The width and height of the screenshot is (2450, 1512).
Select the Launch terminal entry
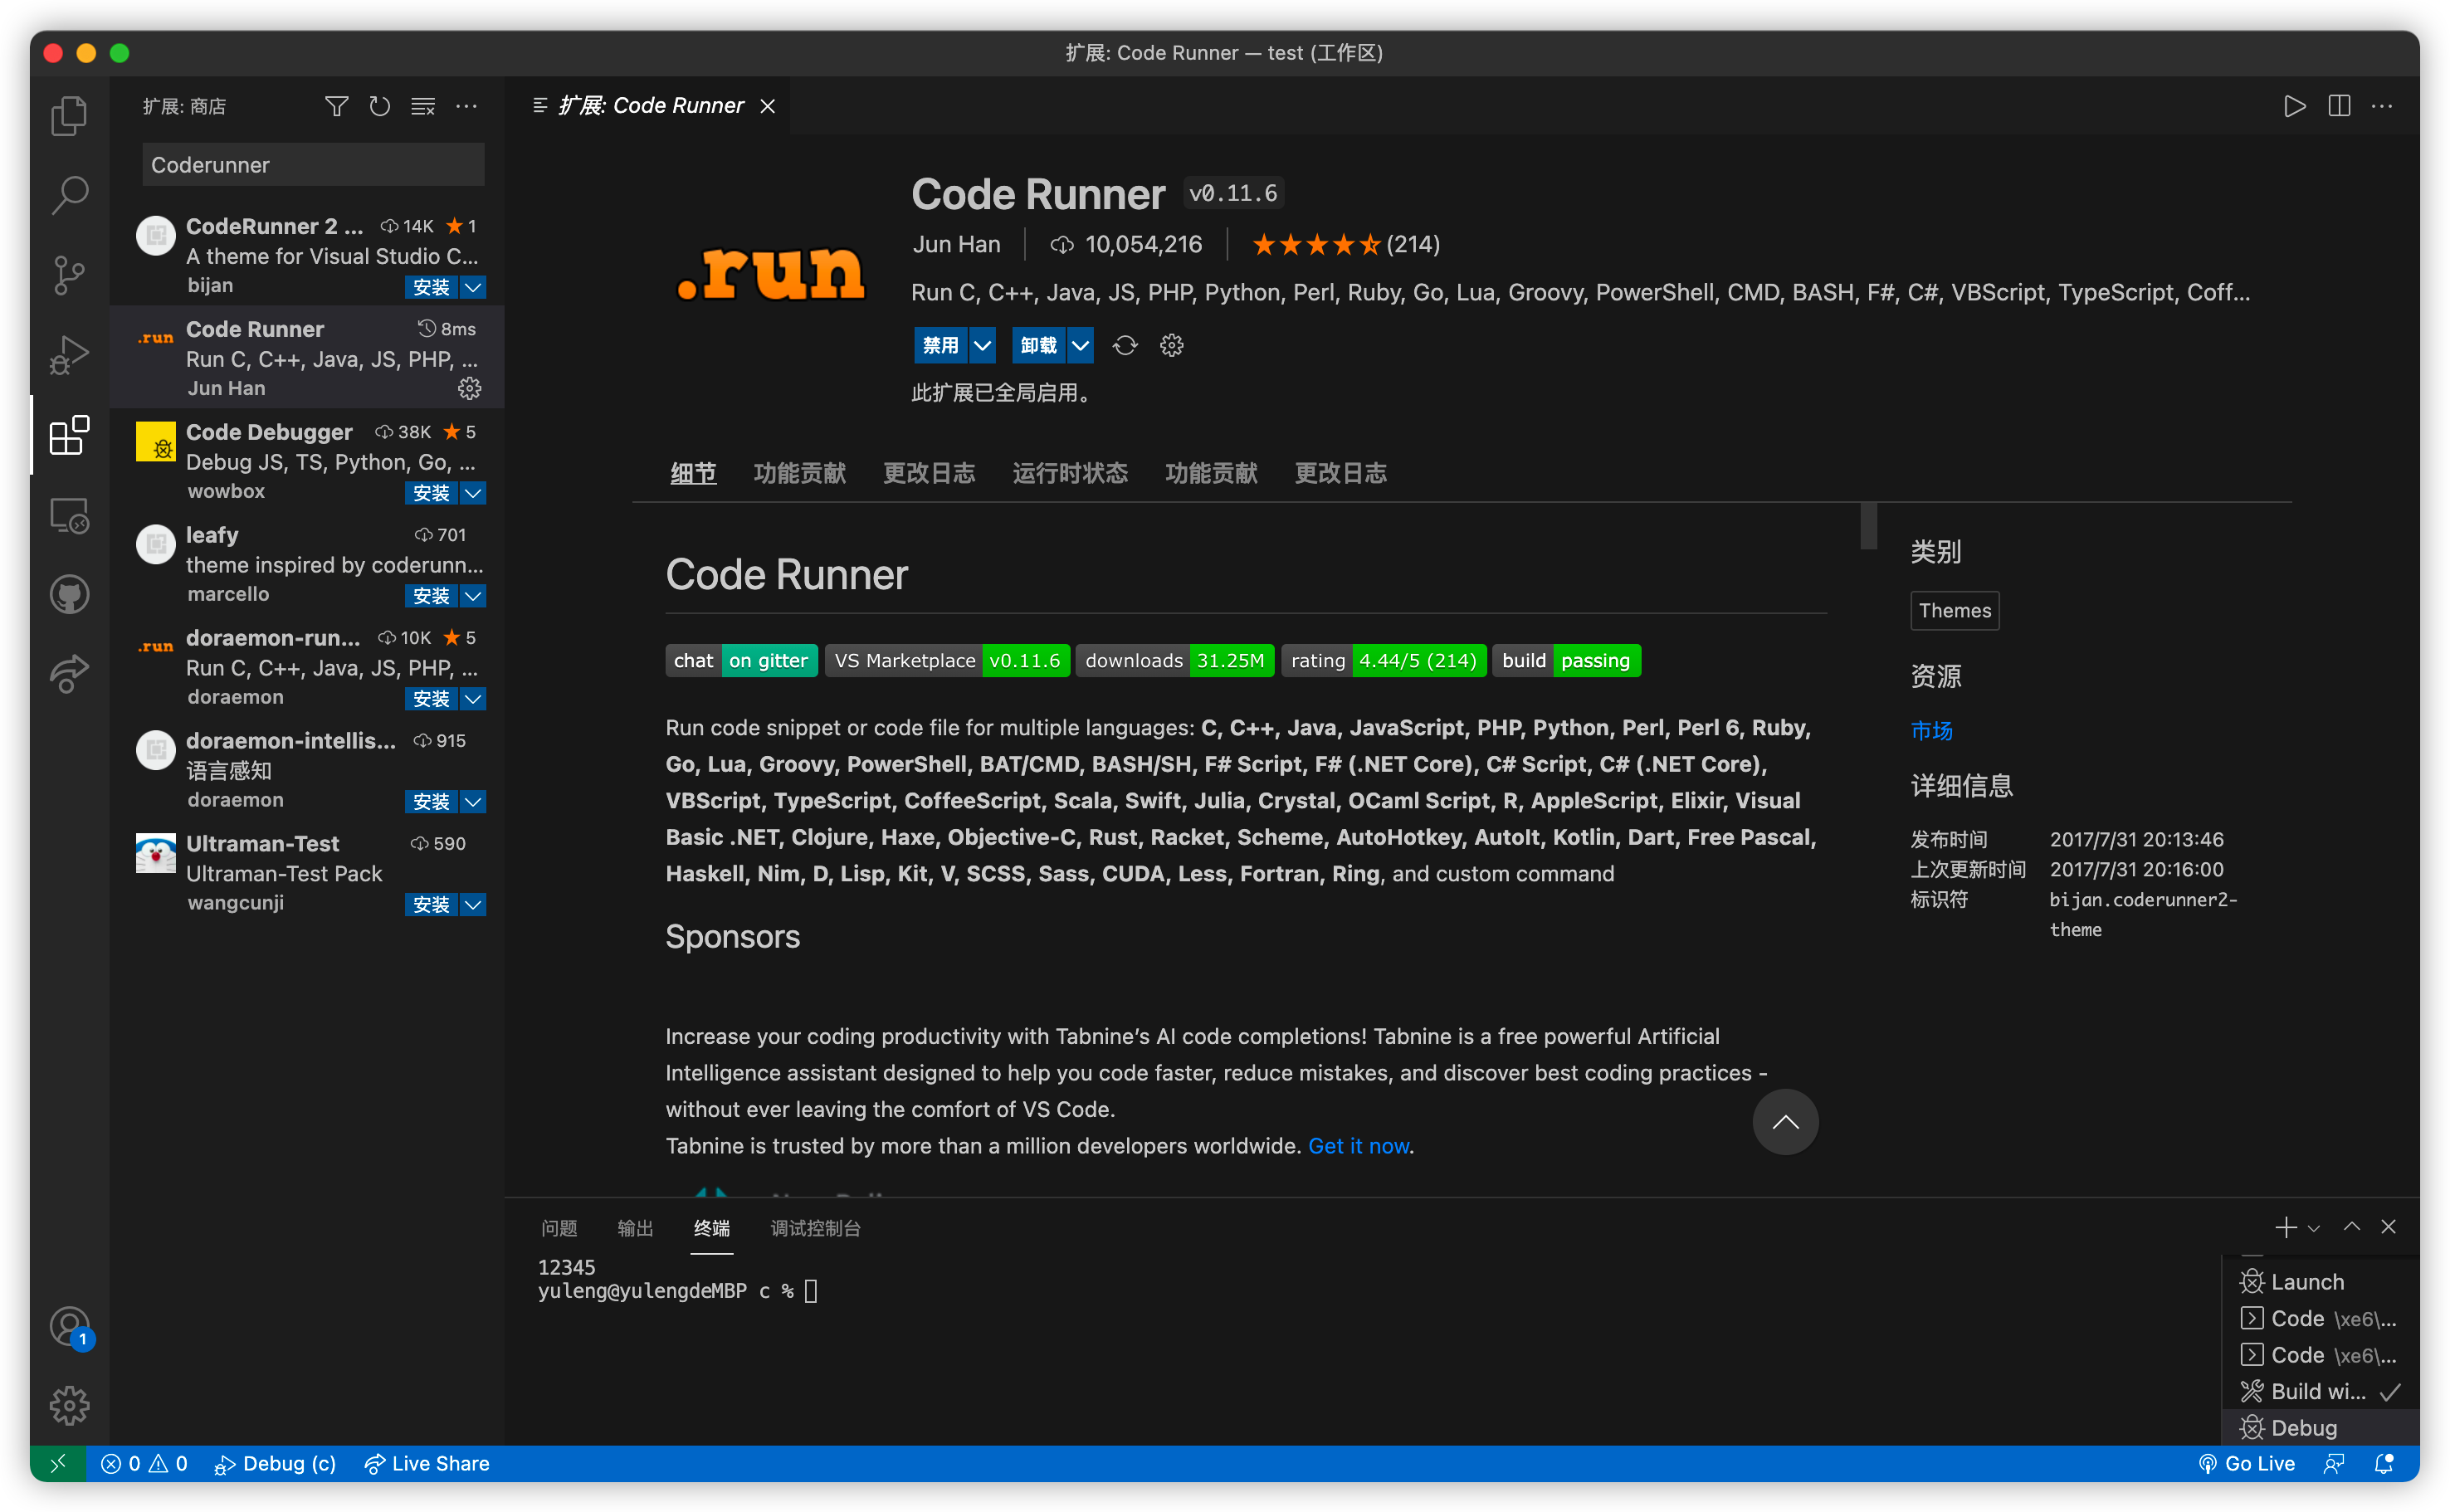pyautogui.click(x=2318, y=1282)
